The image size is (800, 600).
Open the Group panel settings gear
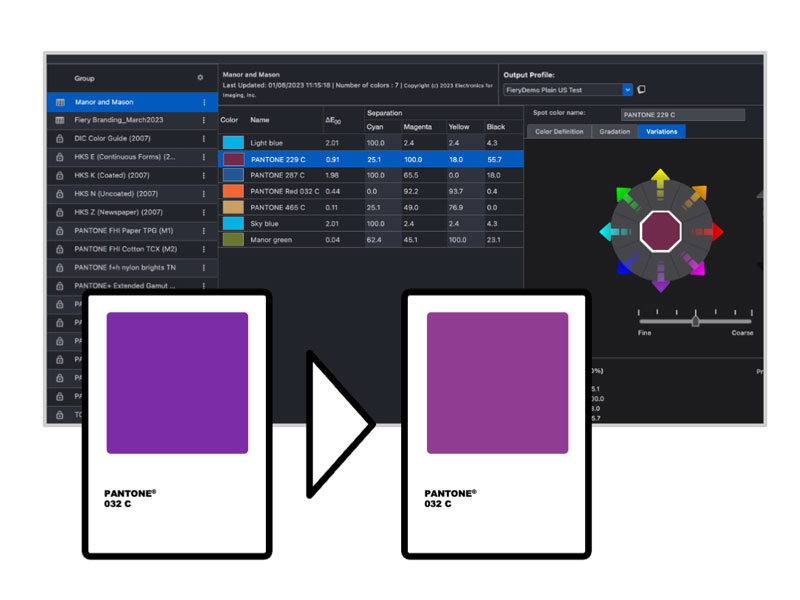pos(200,78)
